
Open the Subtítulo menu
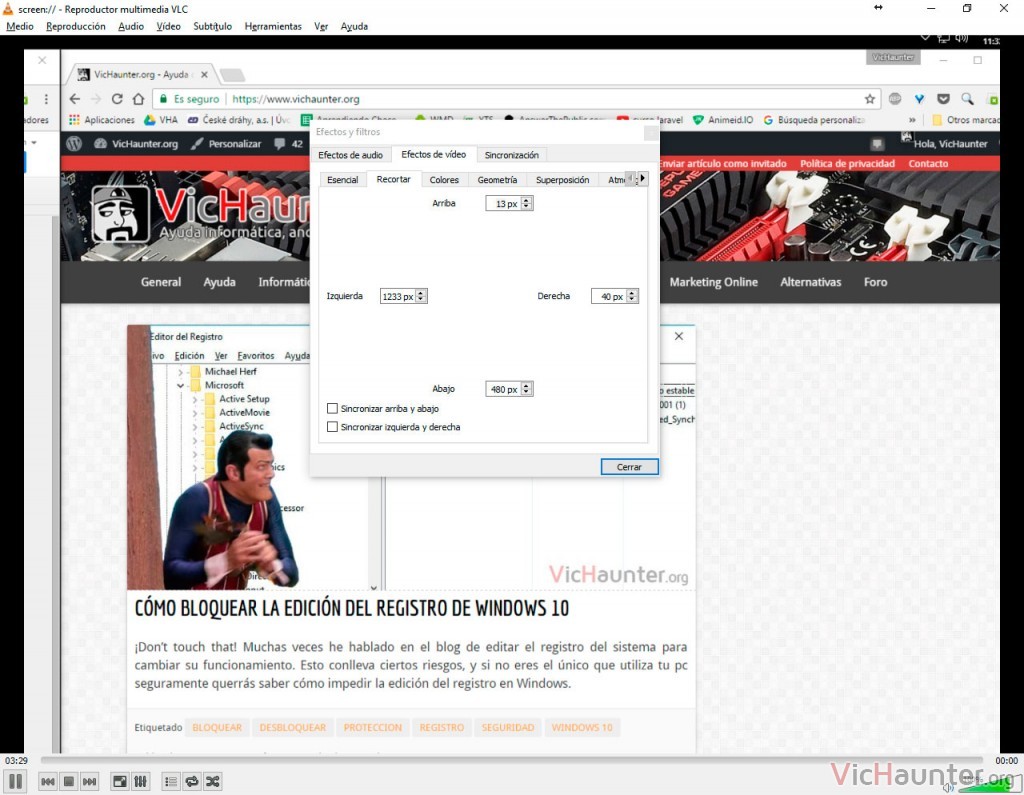pos(212,26)
